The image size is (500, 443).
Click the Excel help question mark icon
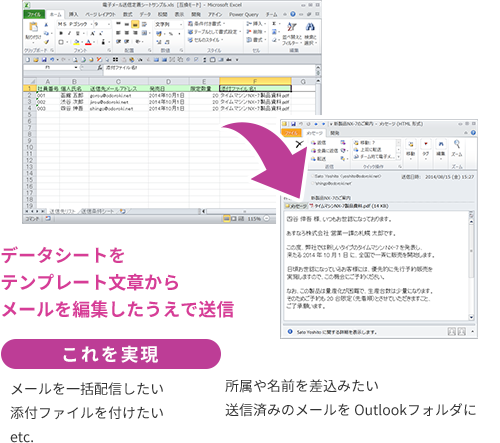(293, 14)
